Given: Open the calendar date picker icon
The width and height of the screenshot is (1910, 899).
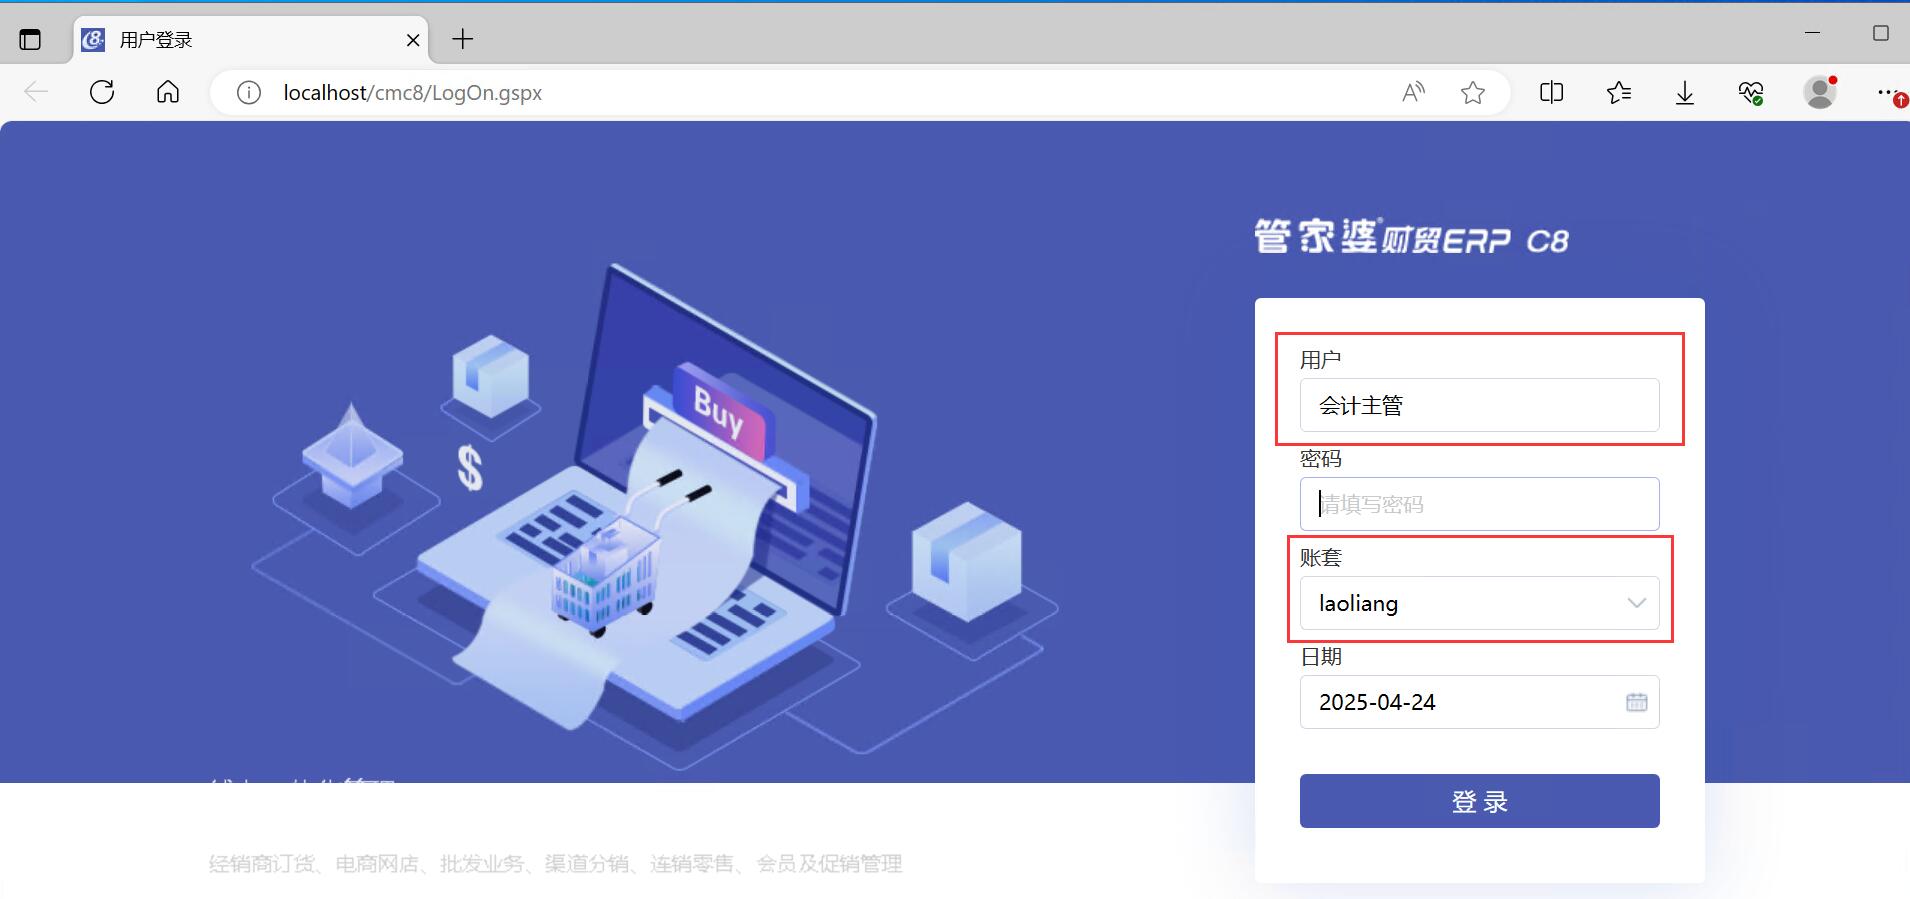Looking at the screenshot, I should pos(1636,702).
